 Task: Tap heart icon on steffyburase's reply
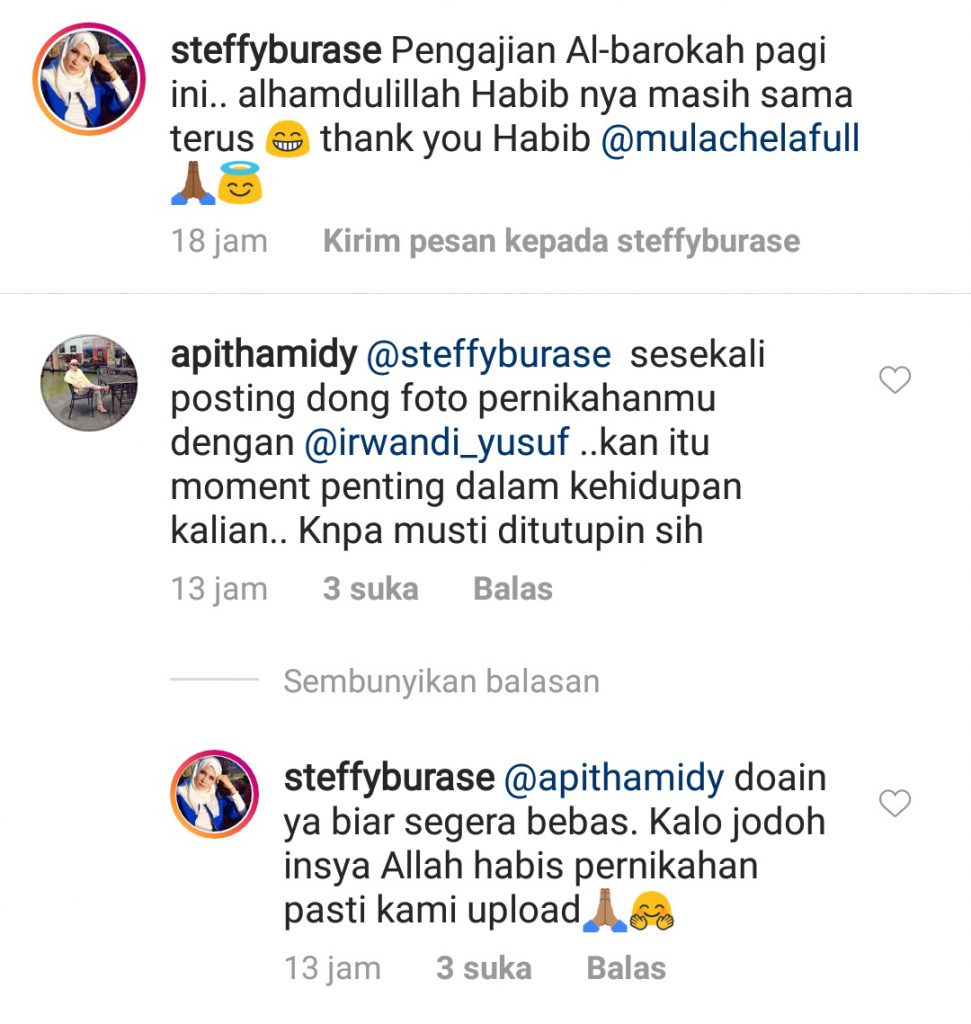pyautogui.click(x=895, y=803)
